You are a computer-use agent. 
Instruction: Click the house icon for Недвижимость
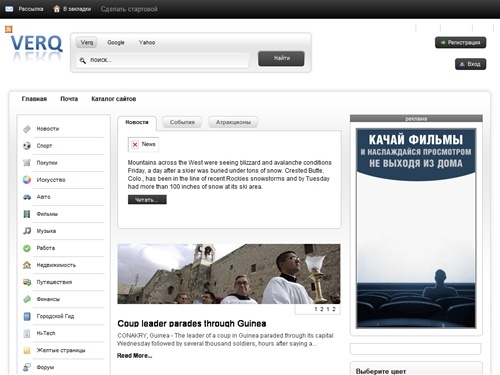click(27, 265)
